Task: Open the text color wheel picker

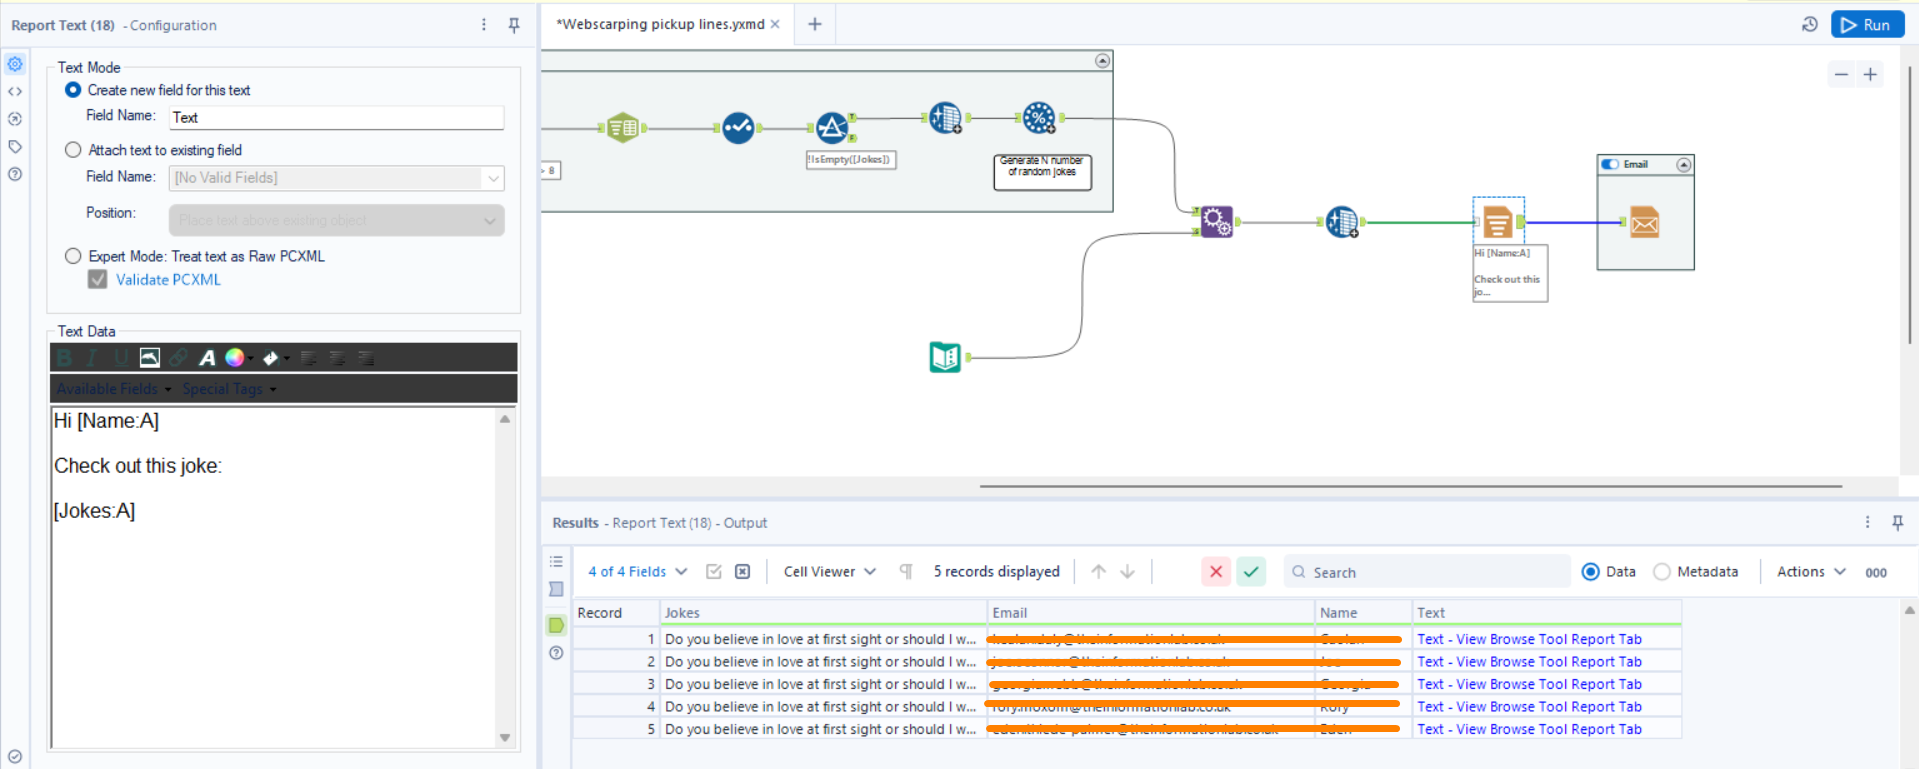Action: pos(237,357)
